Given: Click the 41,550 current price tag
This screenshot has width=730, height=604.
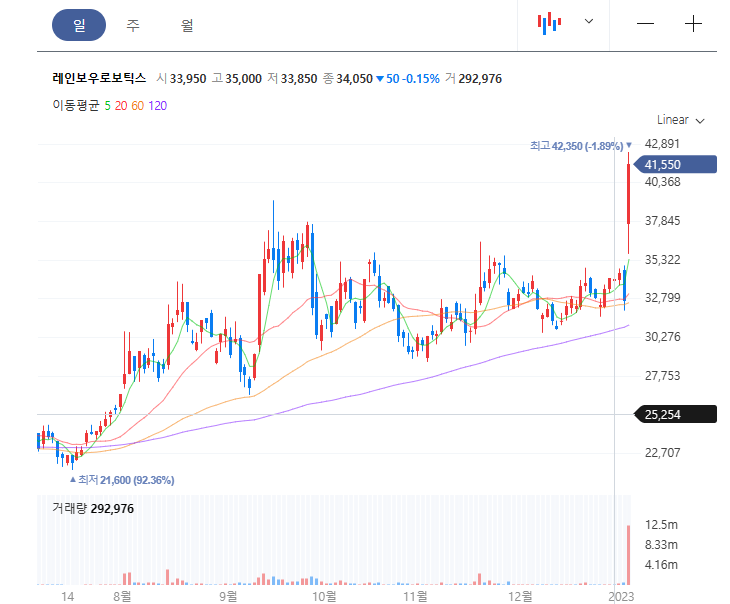Looking at the screenshot, I should [676, 164].
